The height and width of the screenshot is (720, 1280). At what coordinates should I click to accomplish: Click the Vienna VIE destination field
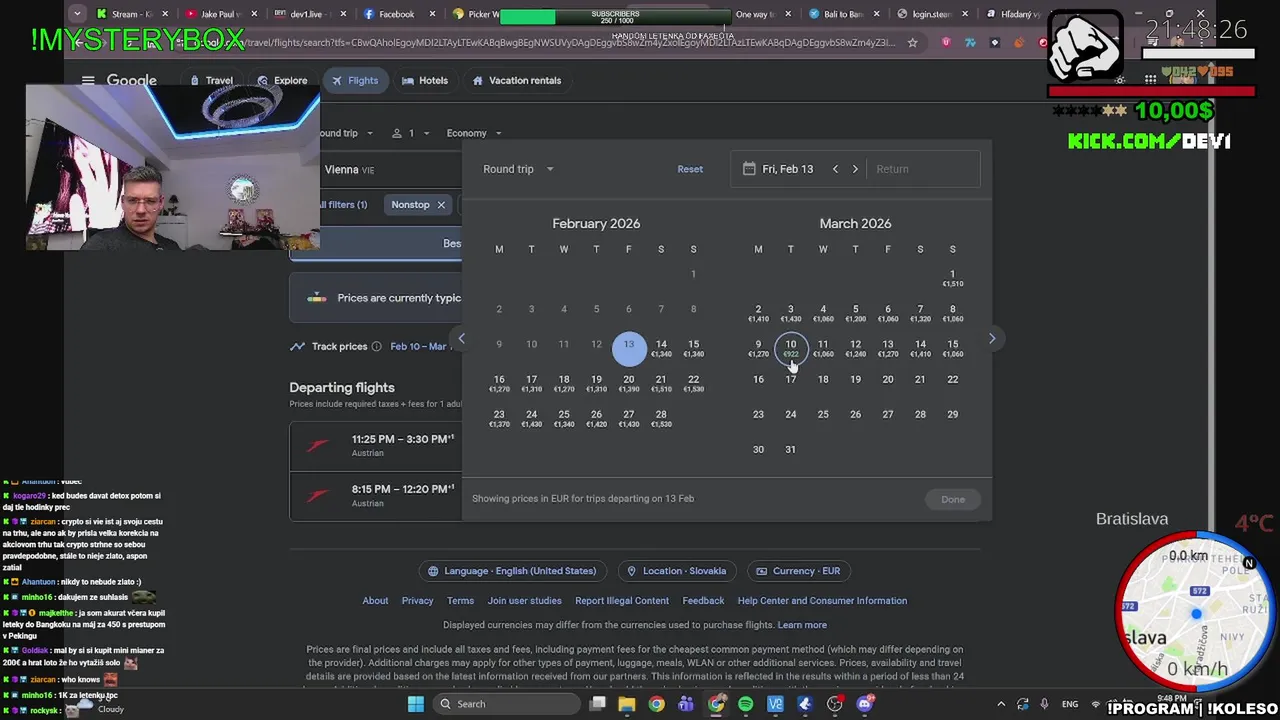coord(389,170)
